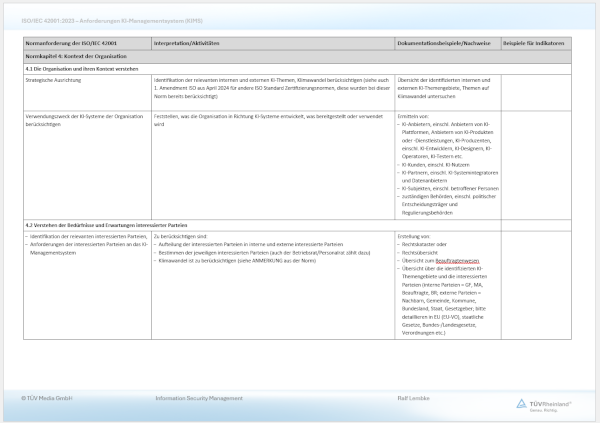Click the document title ISO/IEC 42001:2023 header
Viewport: 600px width, 423px height.
95,17
